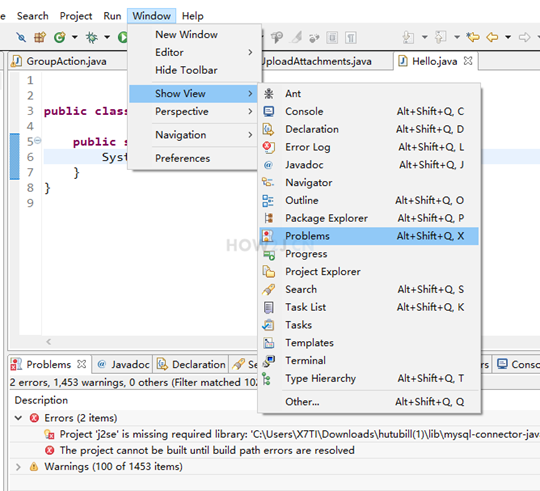
Task: Toggle Mark Occurrences highlighter icon
Action: (296, 37)
